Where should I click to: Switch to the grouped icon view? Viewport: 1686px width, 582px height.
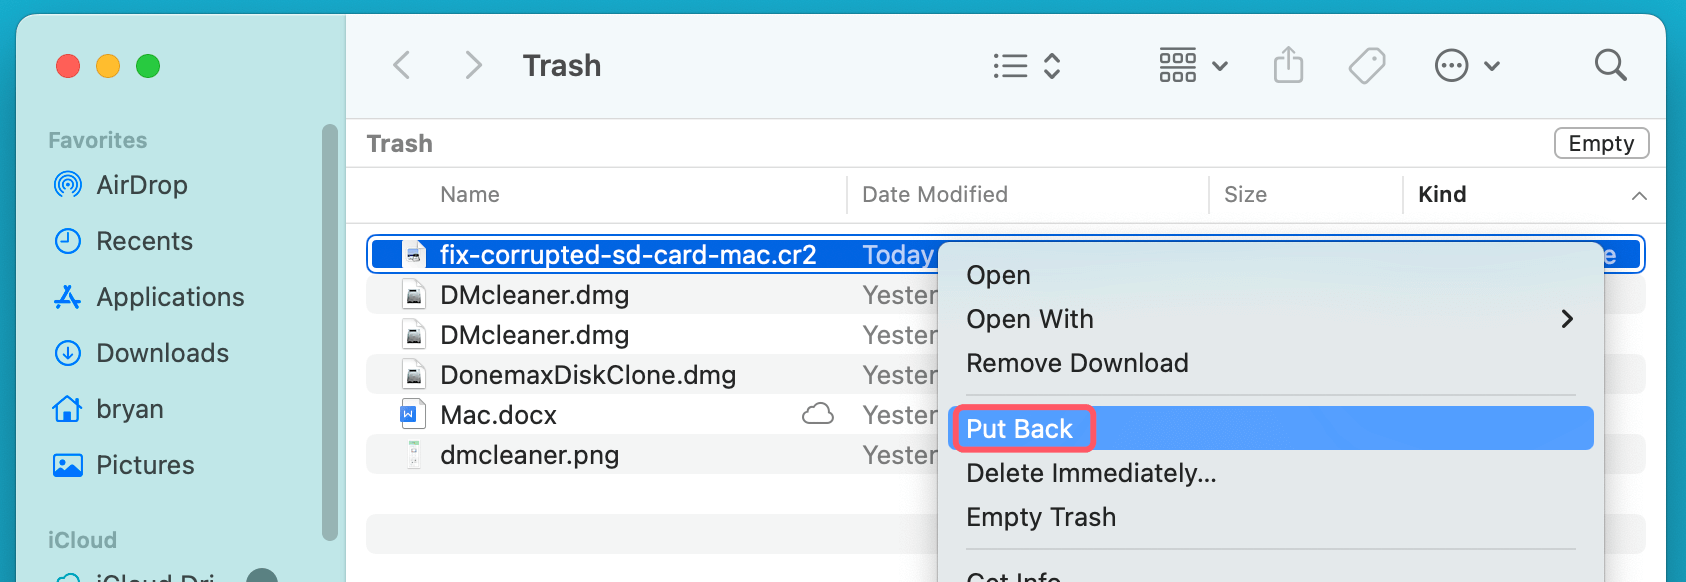tap(1177, 65)
